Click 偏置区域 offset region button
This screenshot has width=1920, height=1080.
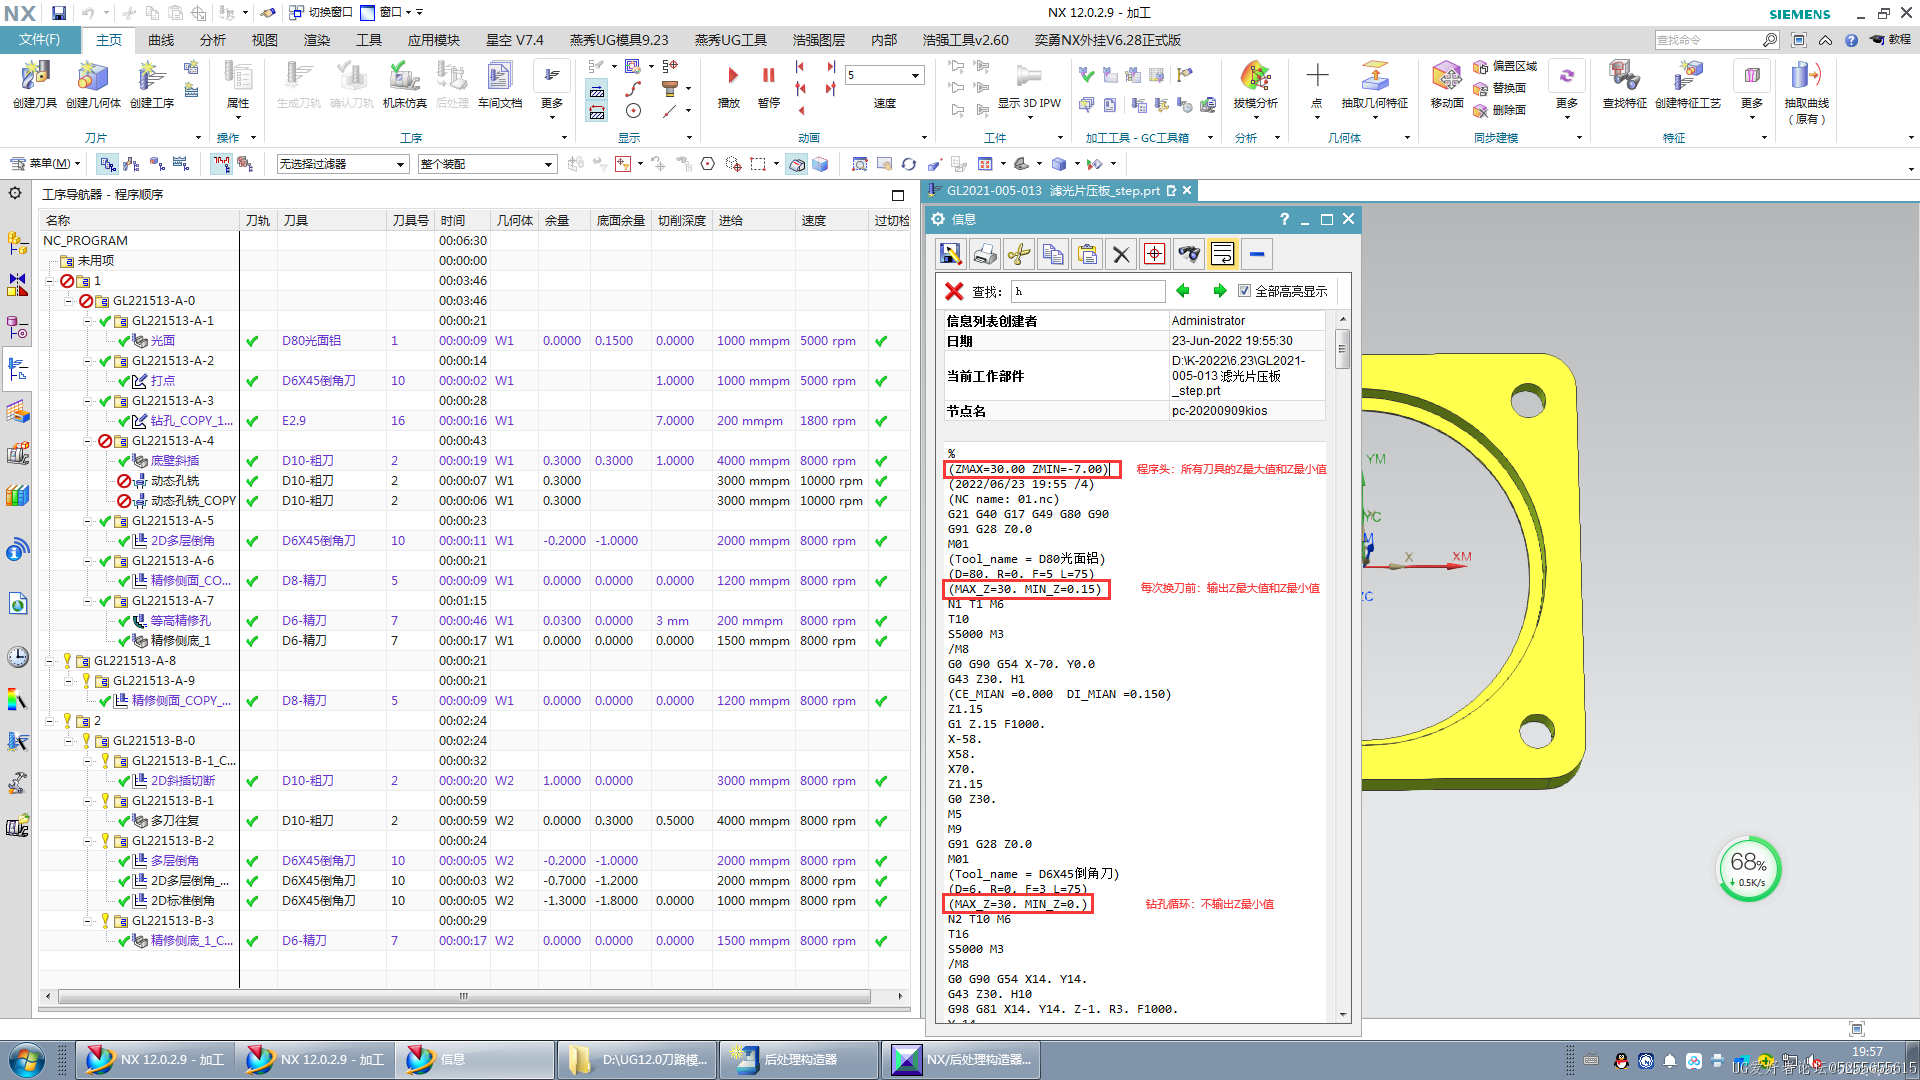1505,66
